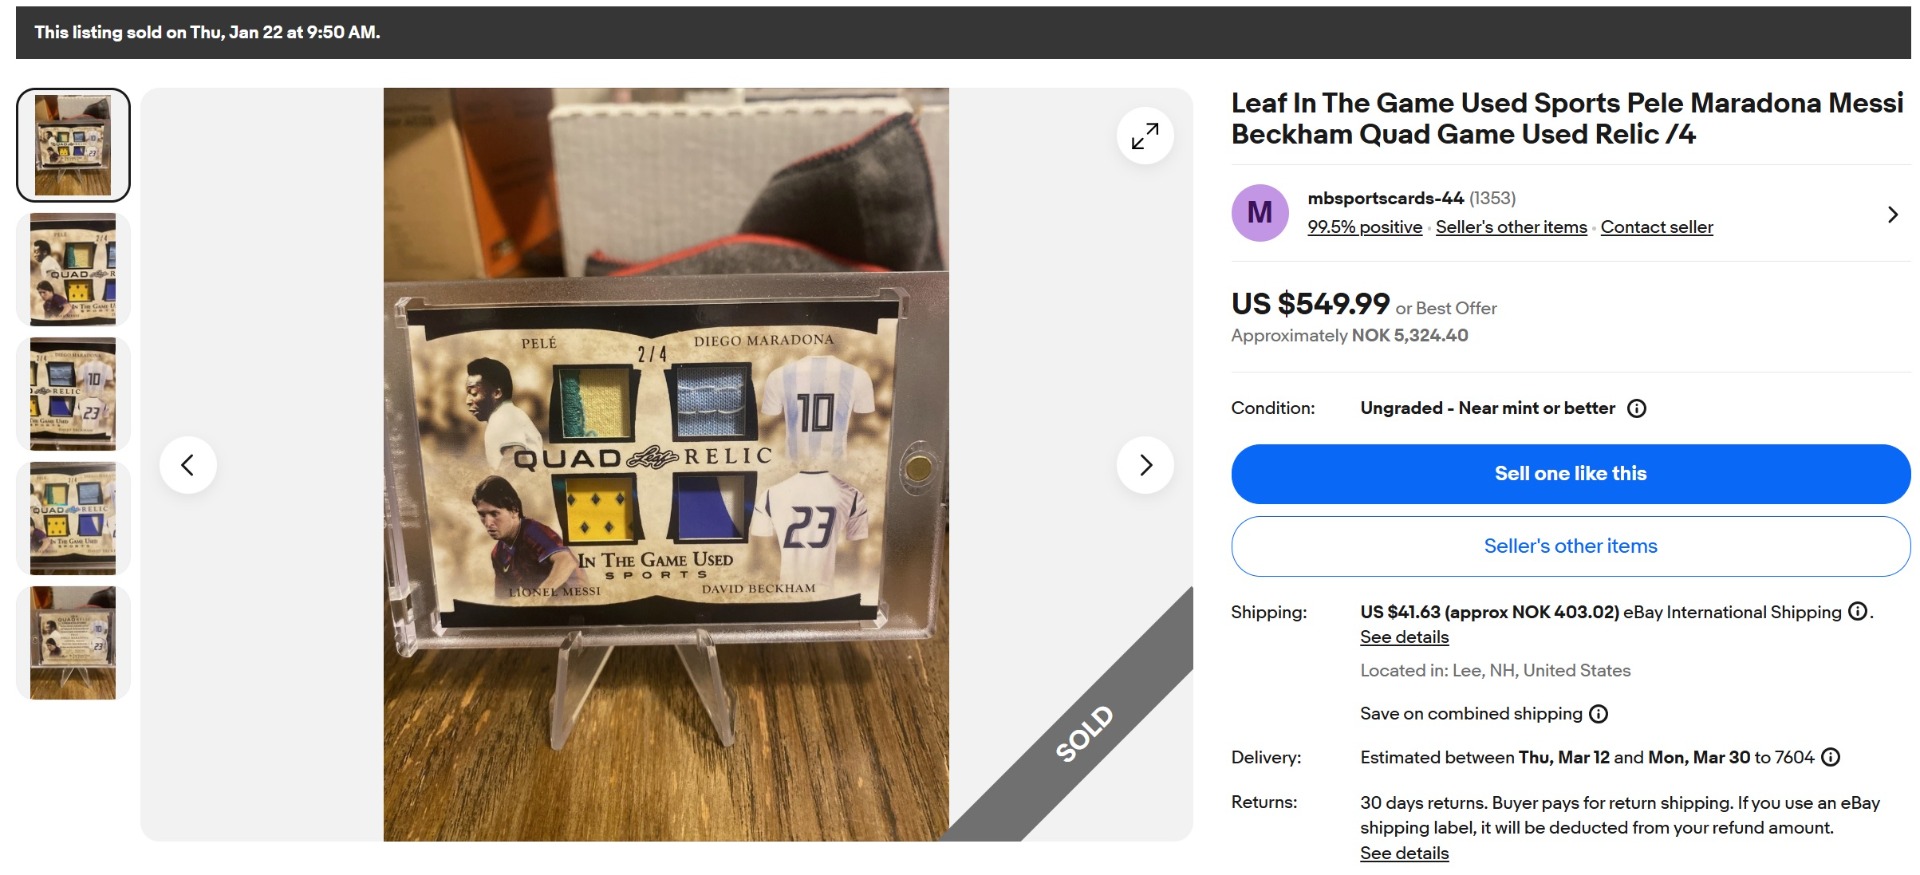Expand seller details chevron arrow
The width and height of the screenshot is (1920, 875).
click(1892, 214)
